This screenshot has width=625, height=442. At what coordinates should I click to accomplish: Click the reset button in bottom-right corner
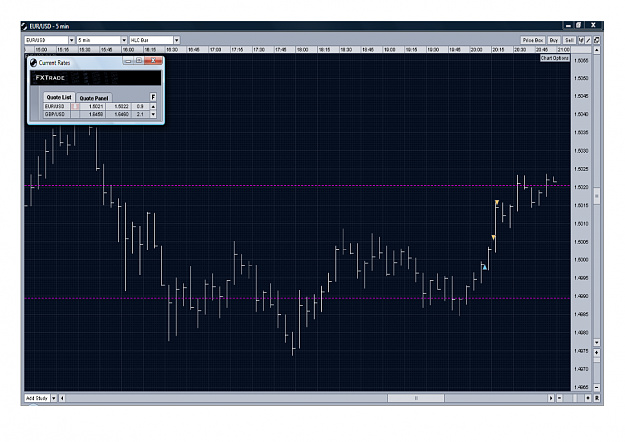[x=597, y=398]
